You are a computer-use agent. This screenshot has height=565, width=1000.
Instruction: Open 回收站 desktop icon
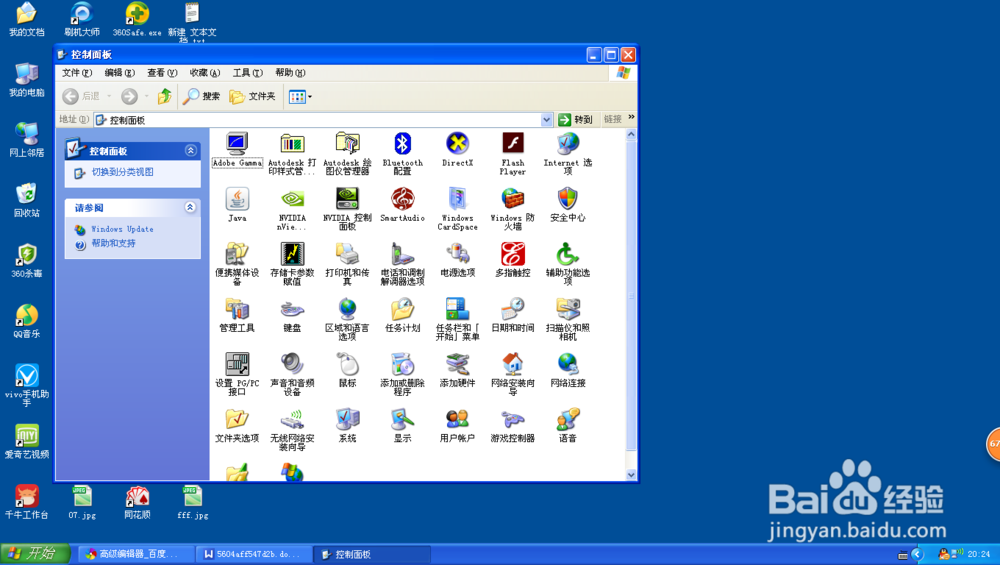coord(27,199)
